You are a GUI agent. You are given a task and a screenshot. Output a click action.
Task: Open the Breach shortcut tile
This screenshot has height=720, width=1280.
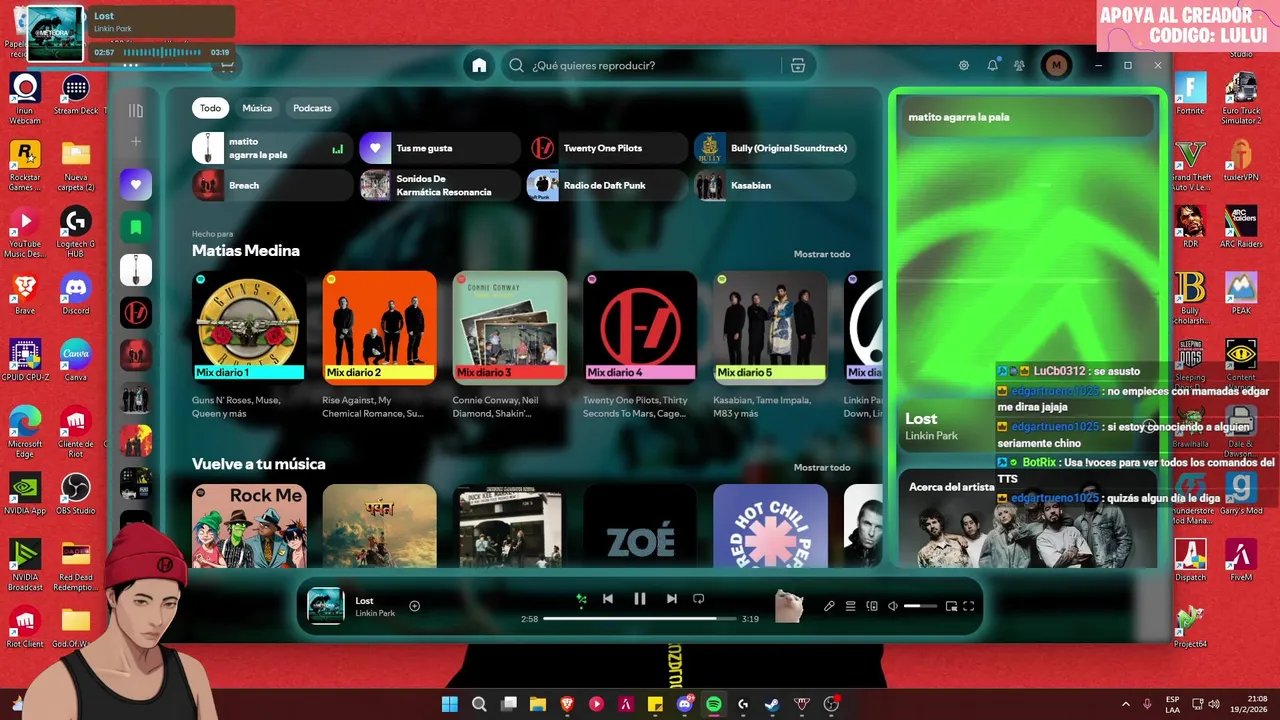point(272,185)
